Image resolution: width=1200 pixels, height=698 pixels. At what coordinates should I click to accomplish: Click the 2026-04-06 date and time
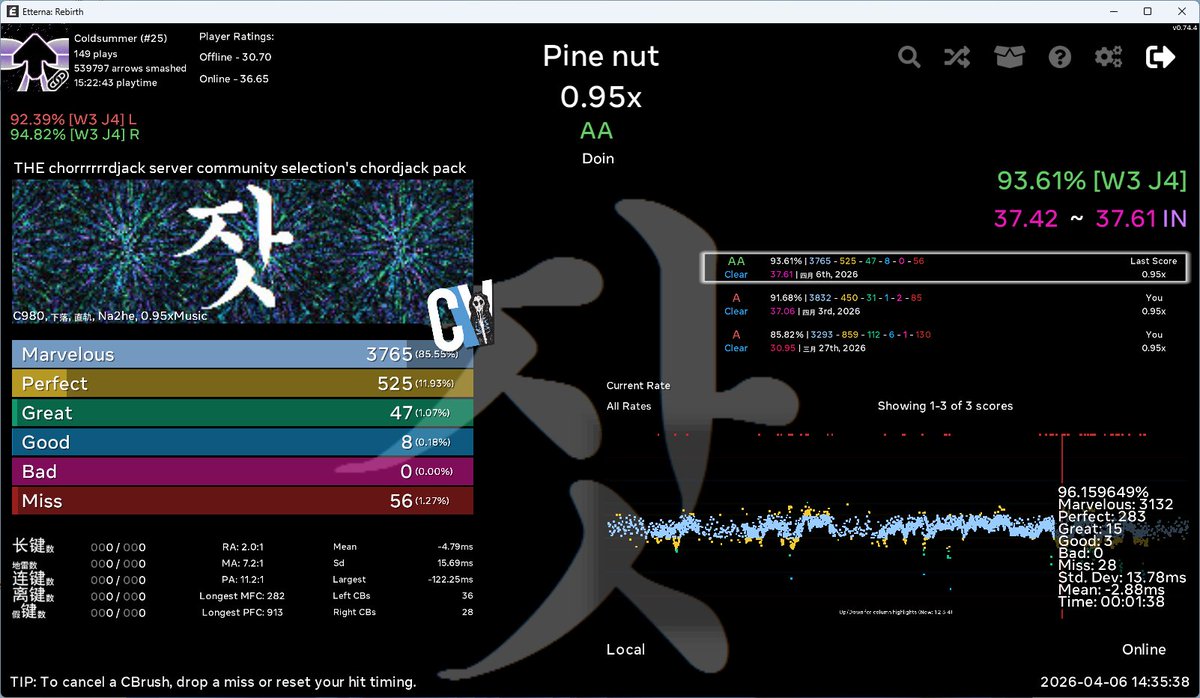1115,682
